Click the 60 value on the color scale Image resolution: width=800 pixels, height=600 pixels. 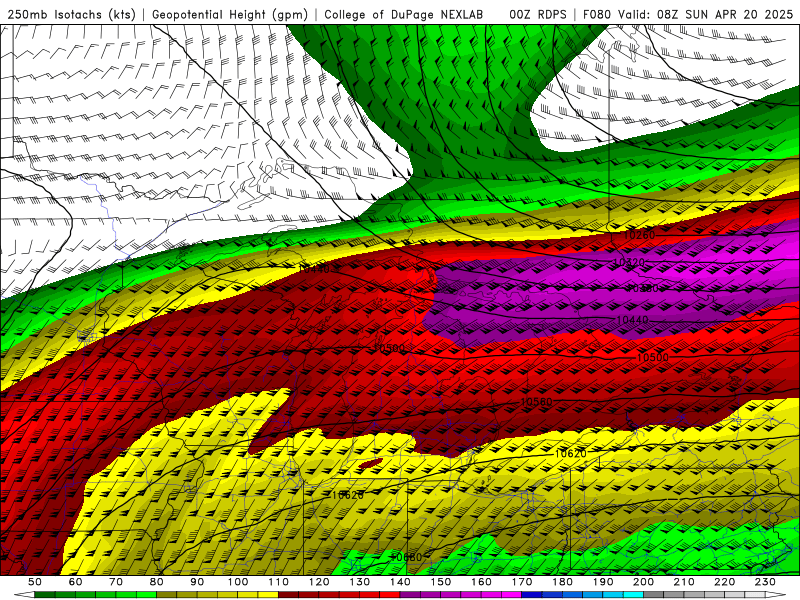[x=75, y=582]
